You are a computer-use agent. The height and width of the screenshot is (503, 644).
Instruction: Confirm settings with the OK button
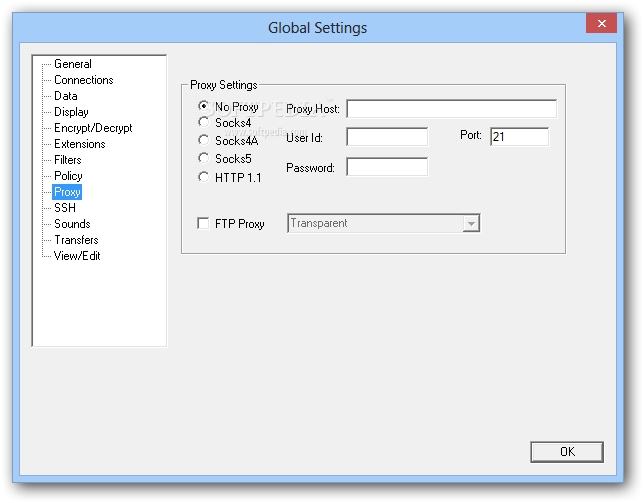[x=567, y=452]
